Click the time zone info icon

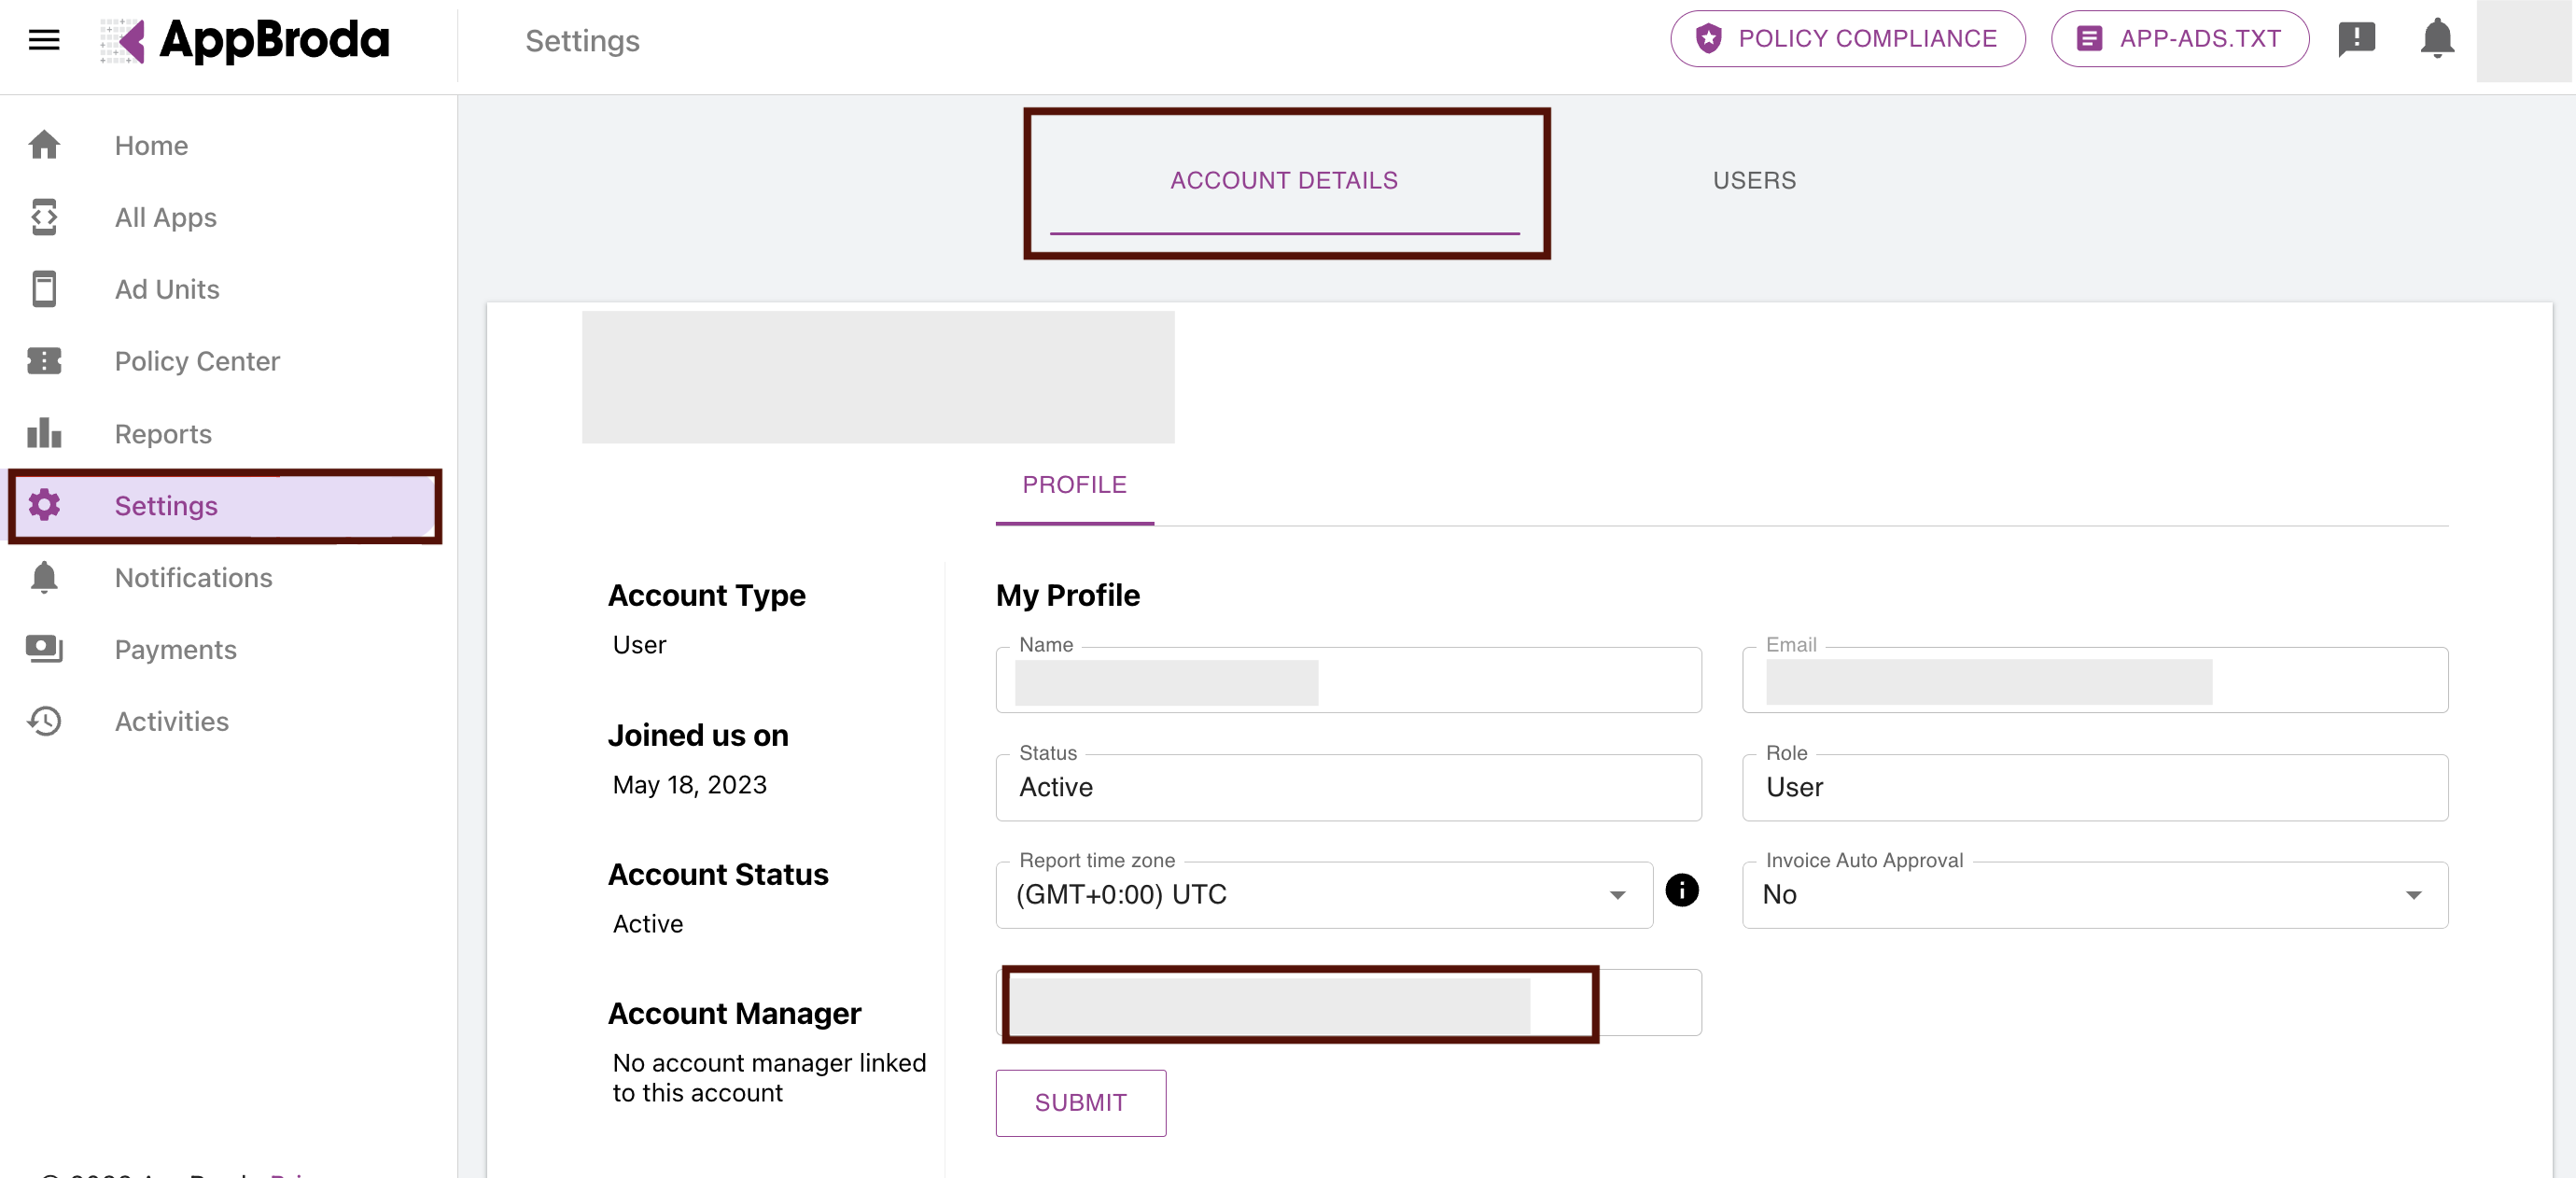[1681, 890]
